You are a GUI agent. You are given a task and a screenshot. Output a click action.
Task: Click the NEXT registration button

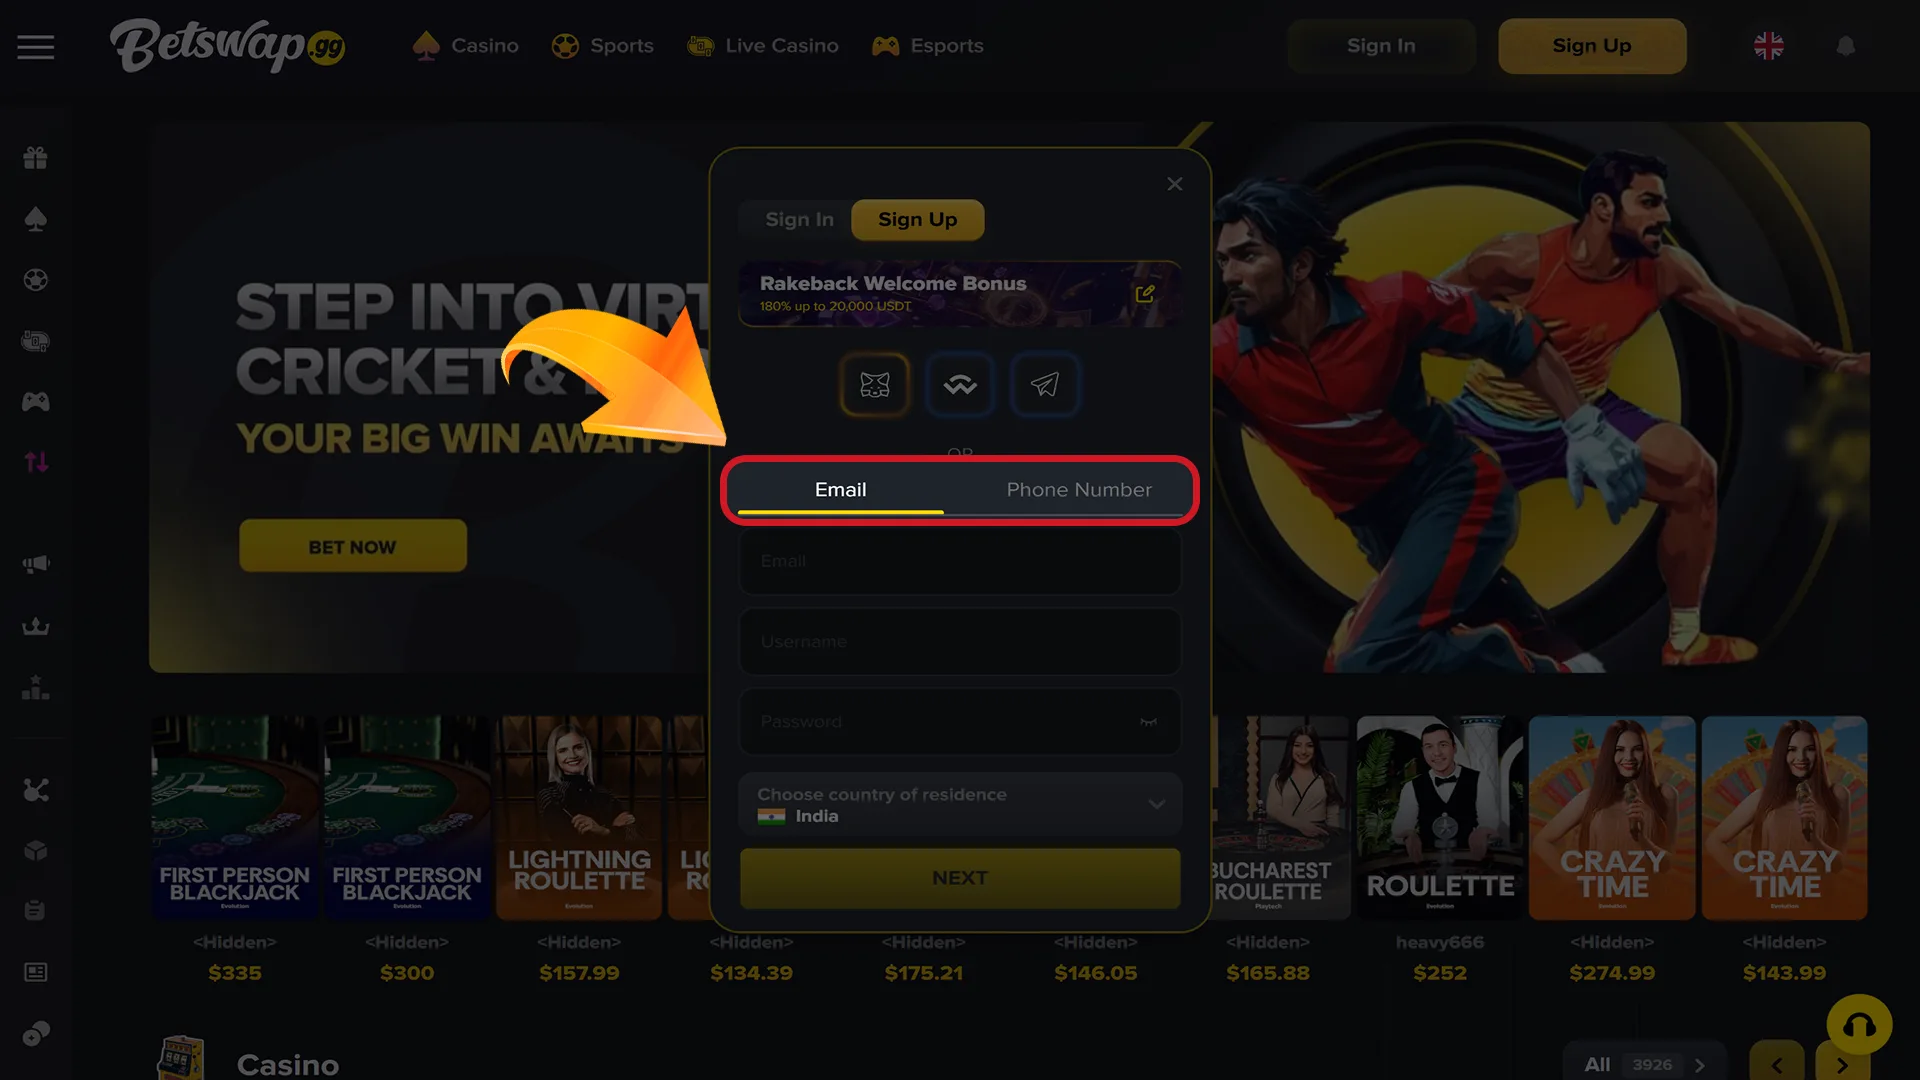pos(960,877)
